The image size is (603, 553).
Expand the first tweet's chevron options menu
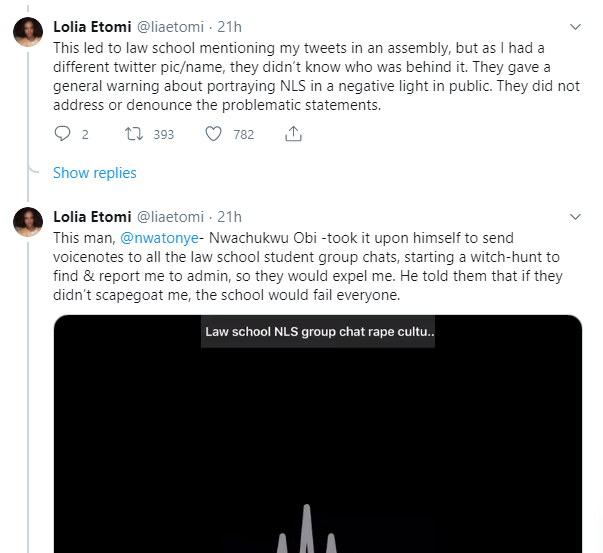pos(575,27)
